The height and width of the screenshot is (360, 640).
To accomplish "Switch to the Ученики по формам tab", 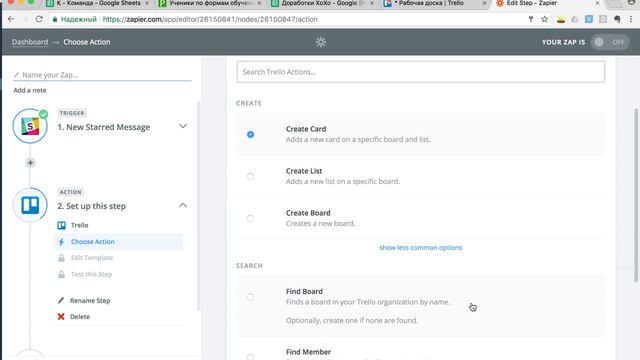I will (x=210, y=3).
